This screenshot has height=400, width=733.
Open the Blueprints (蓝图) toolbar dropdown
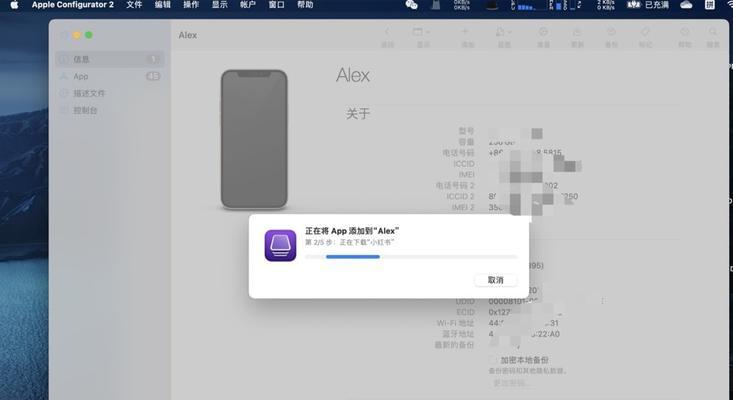[x=503, y=33]
